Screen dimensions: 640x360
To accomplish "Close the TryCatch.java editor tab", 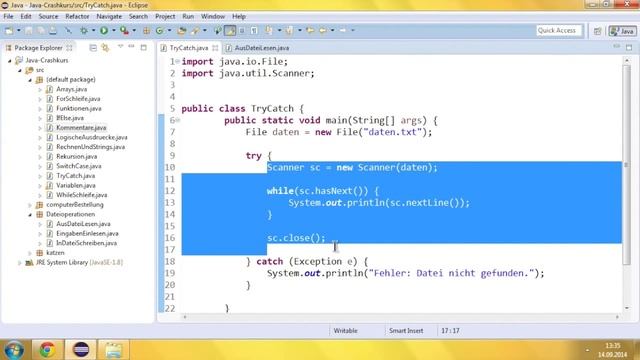I will click(x=215, y=48).
